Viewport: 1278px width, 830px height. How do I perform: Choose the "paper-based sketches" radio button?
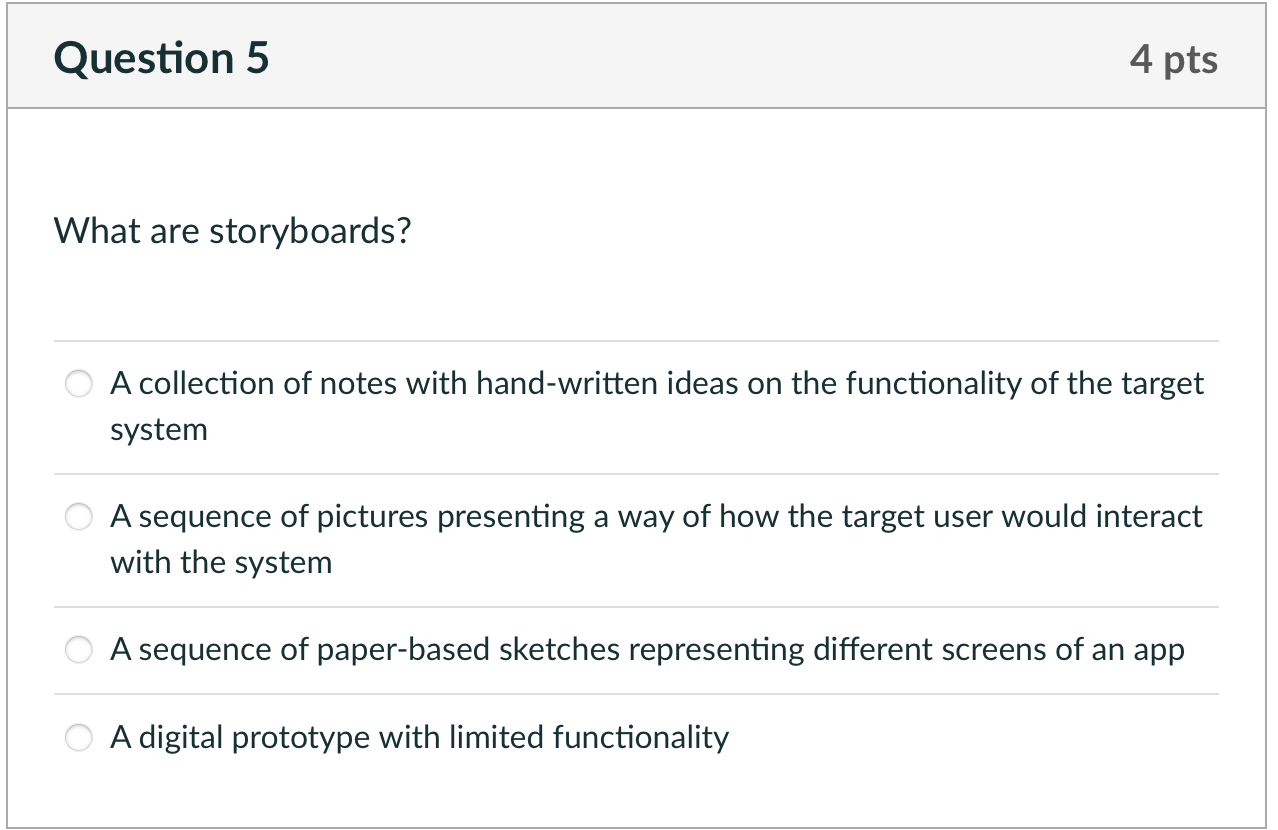(x=79, y=651)
